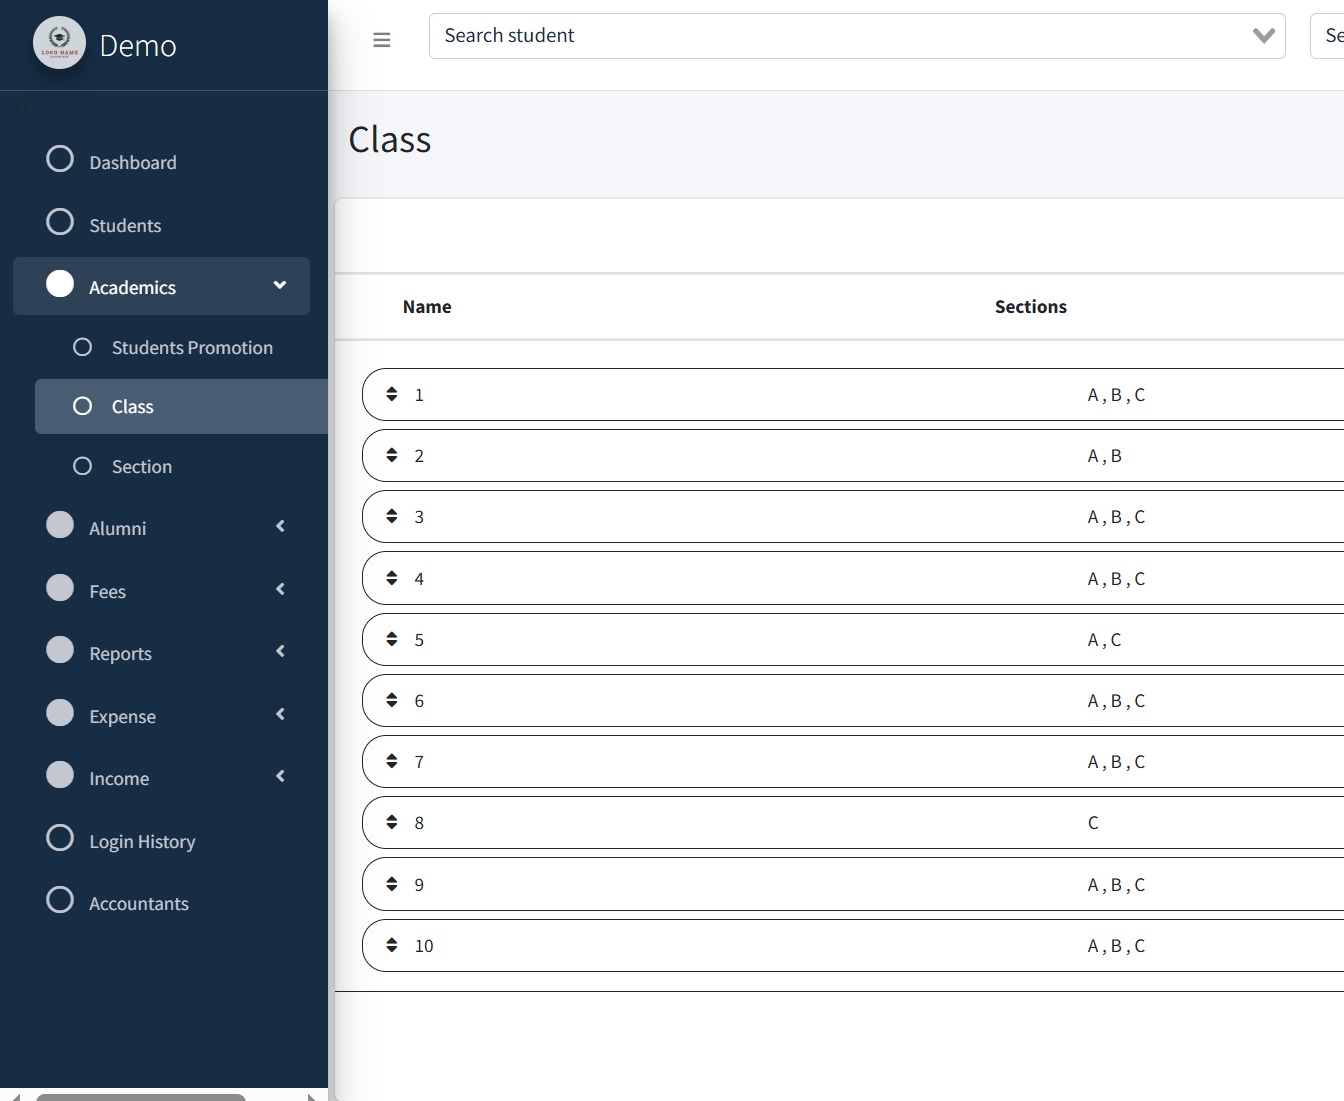Click the reorder arrows icon on class 5
The width and height of the screenshot is (1344, 1101).
coord(392,639)
